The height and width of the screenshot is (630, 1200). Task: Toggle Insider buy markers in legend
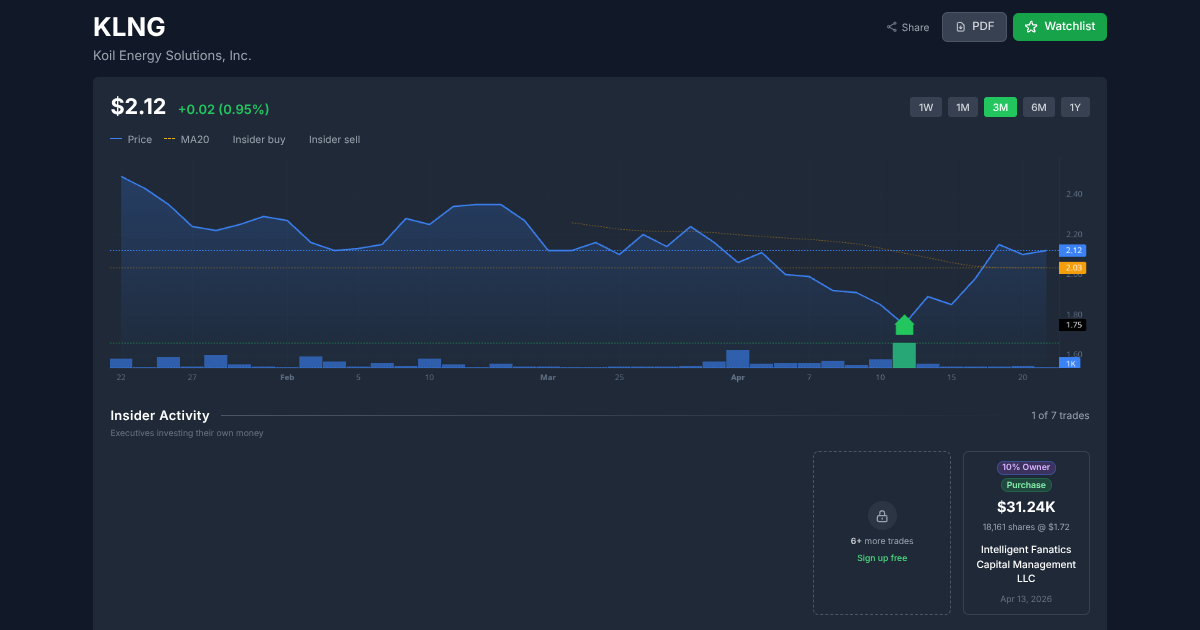(258, 140)
